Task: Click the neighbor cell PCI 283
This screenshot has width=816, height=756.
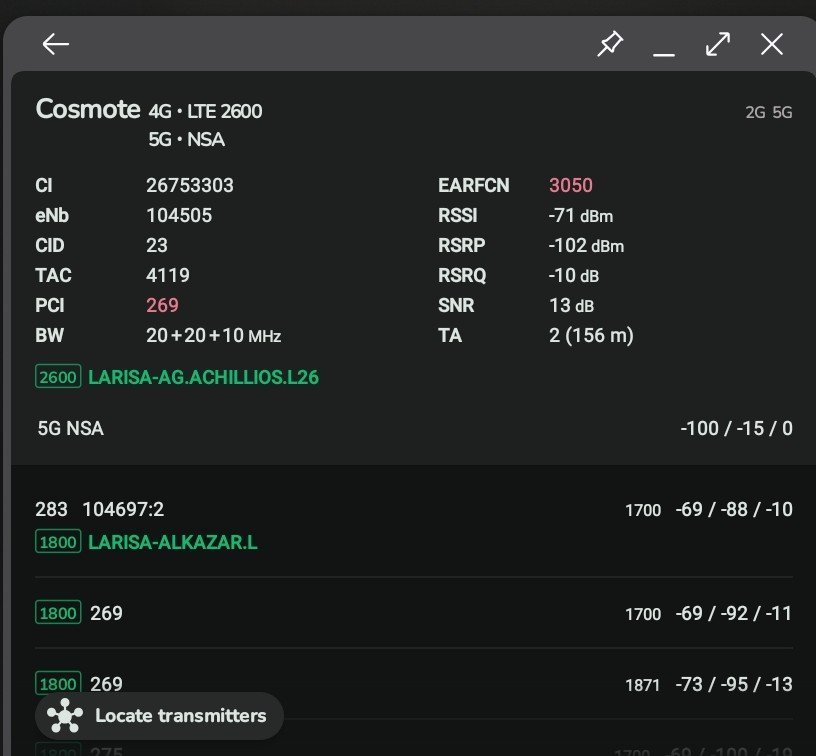Action: tap(52, 509)
